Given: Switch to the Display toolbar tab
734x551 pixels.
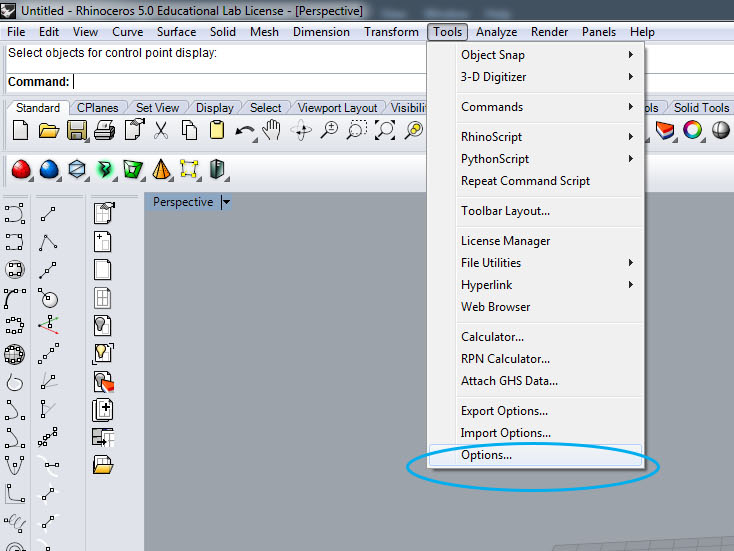Looking at the screenshot, I should pos(214,108).
